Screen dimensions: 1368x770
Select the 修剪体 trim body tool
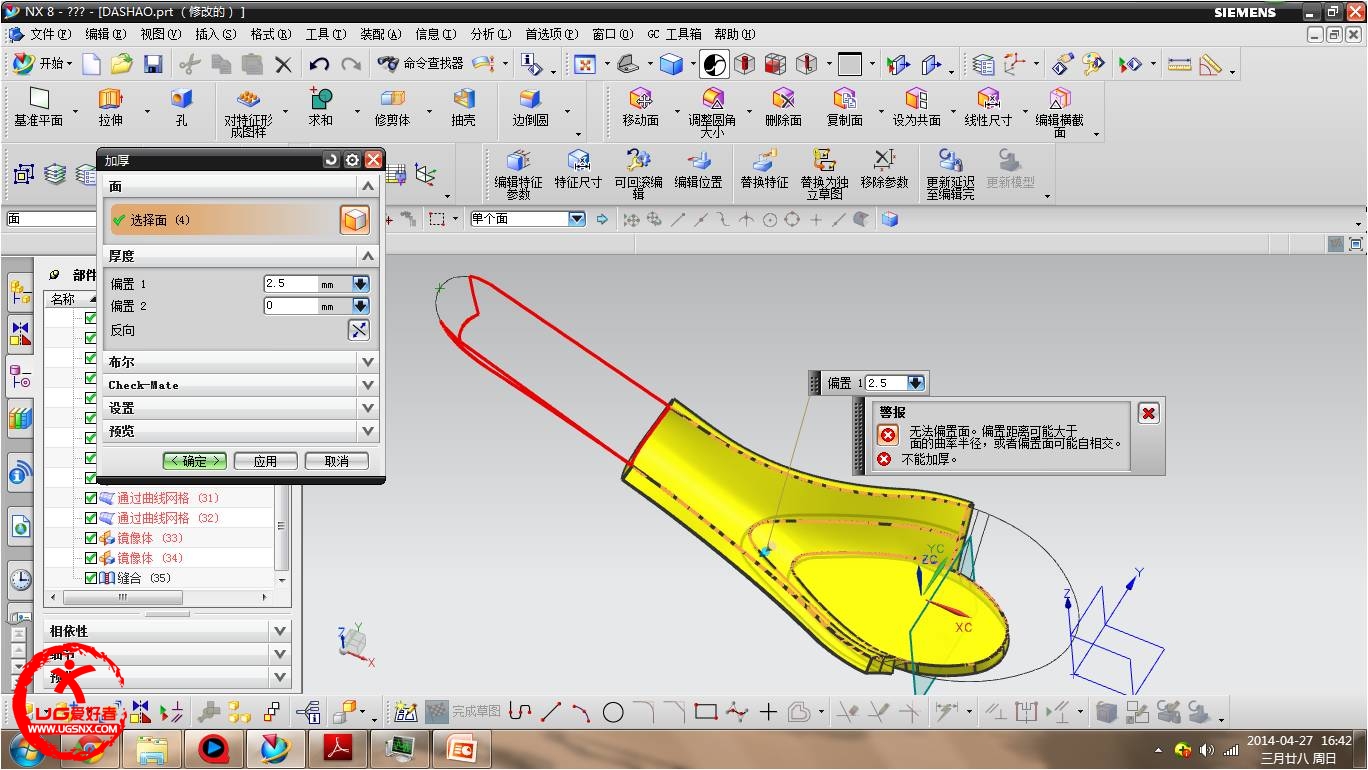click(392, 99)
